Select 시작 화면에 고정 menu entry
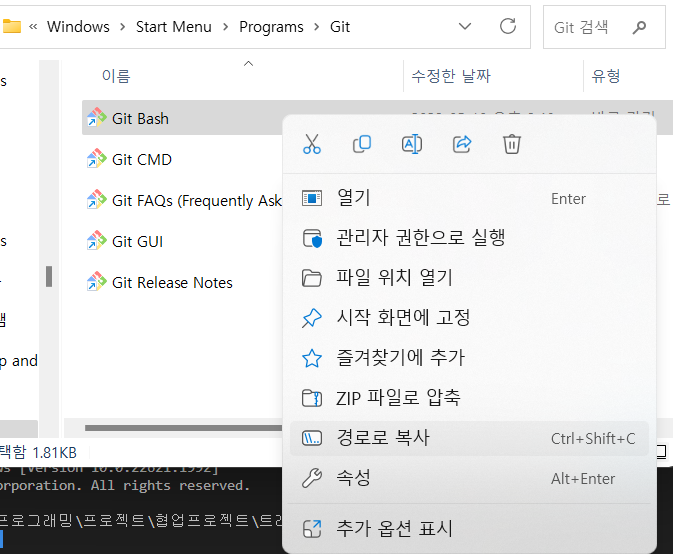This screenshot has height=554, width=673. 469,318
